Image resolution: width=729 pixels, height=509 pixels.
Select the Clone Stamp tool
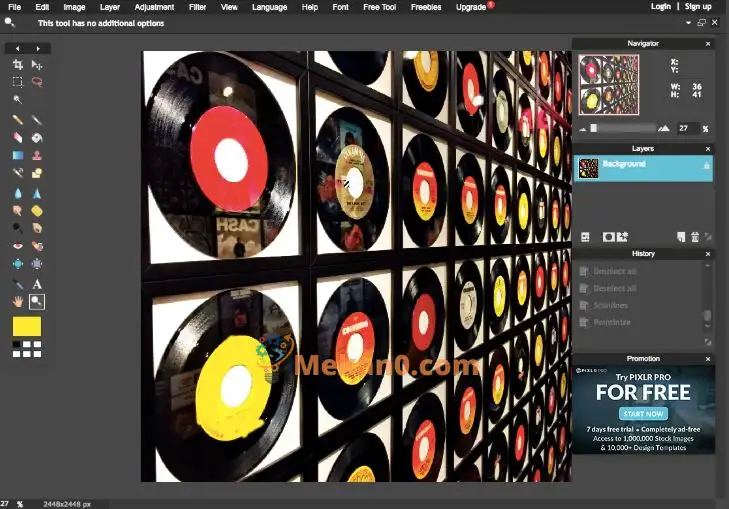[37, 155]
